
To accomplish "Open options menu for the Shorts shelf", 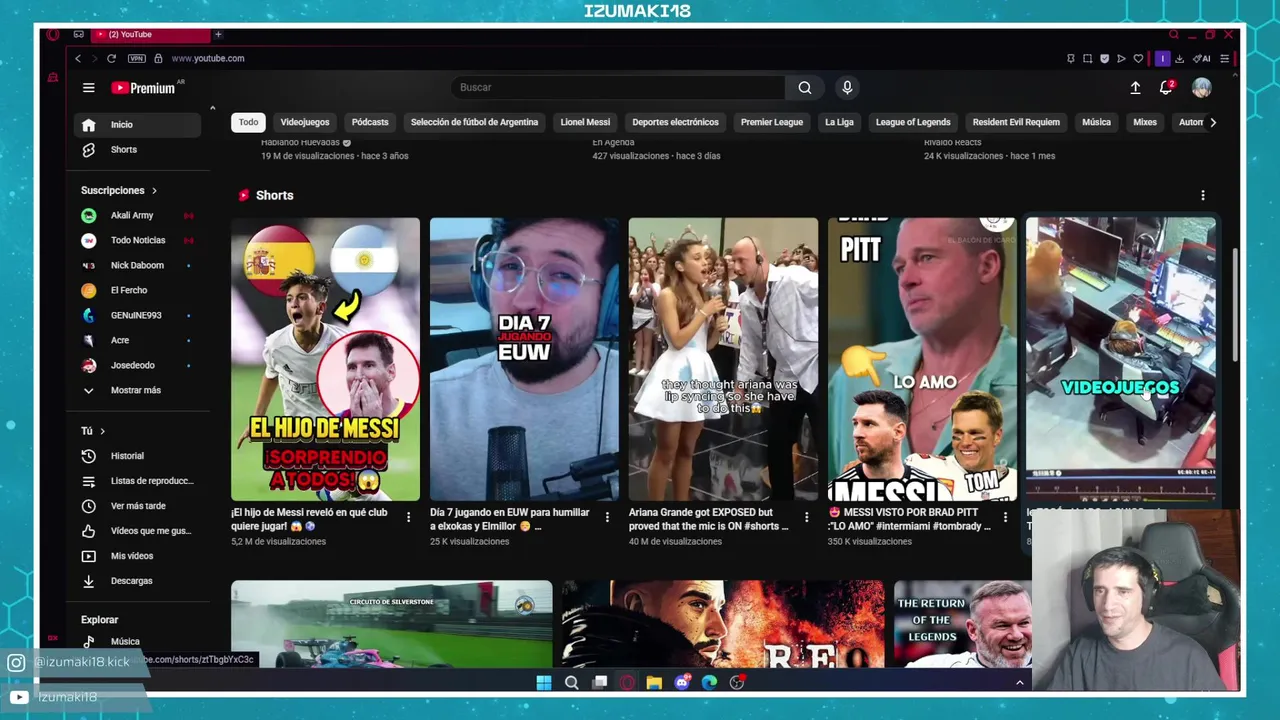I will 1203,195.
